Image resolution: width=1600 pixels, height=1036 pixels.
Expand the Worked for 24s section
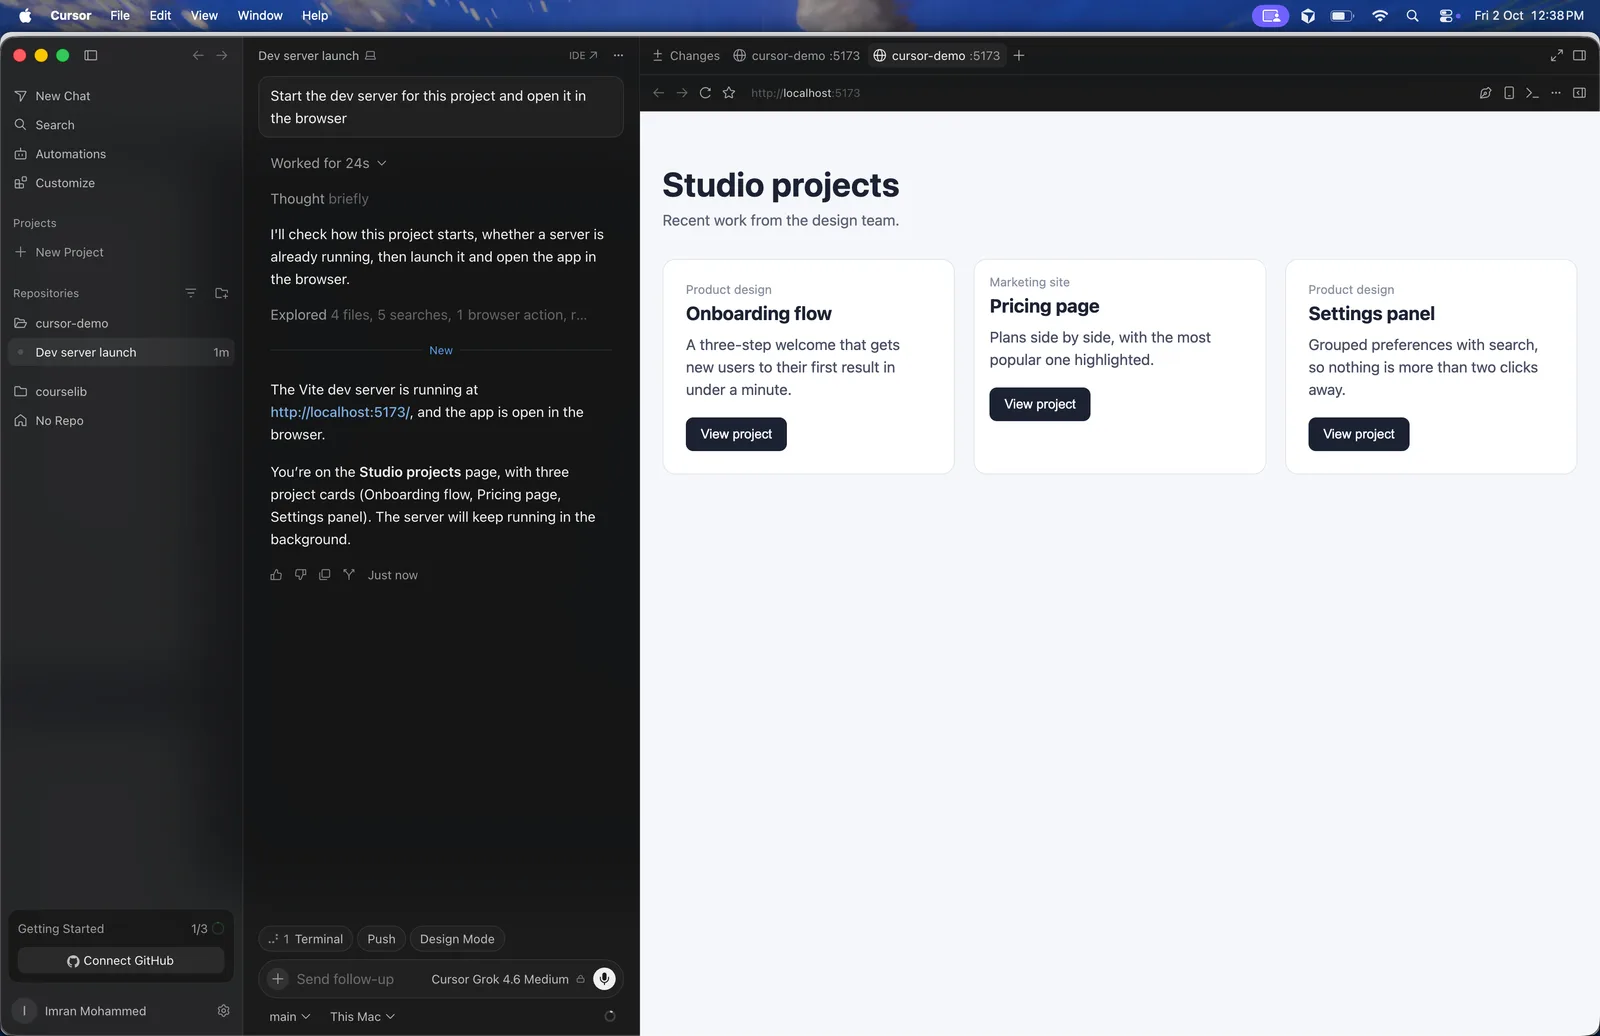(328, 163)
